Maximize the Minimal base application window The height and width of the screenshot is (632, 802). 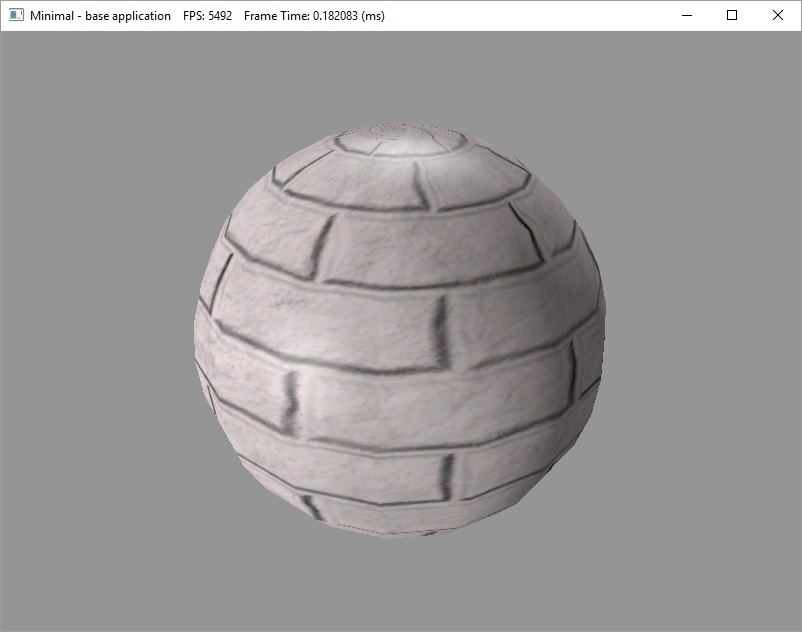pyautogui.click(x=732, y=16)
